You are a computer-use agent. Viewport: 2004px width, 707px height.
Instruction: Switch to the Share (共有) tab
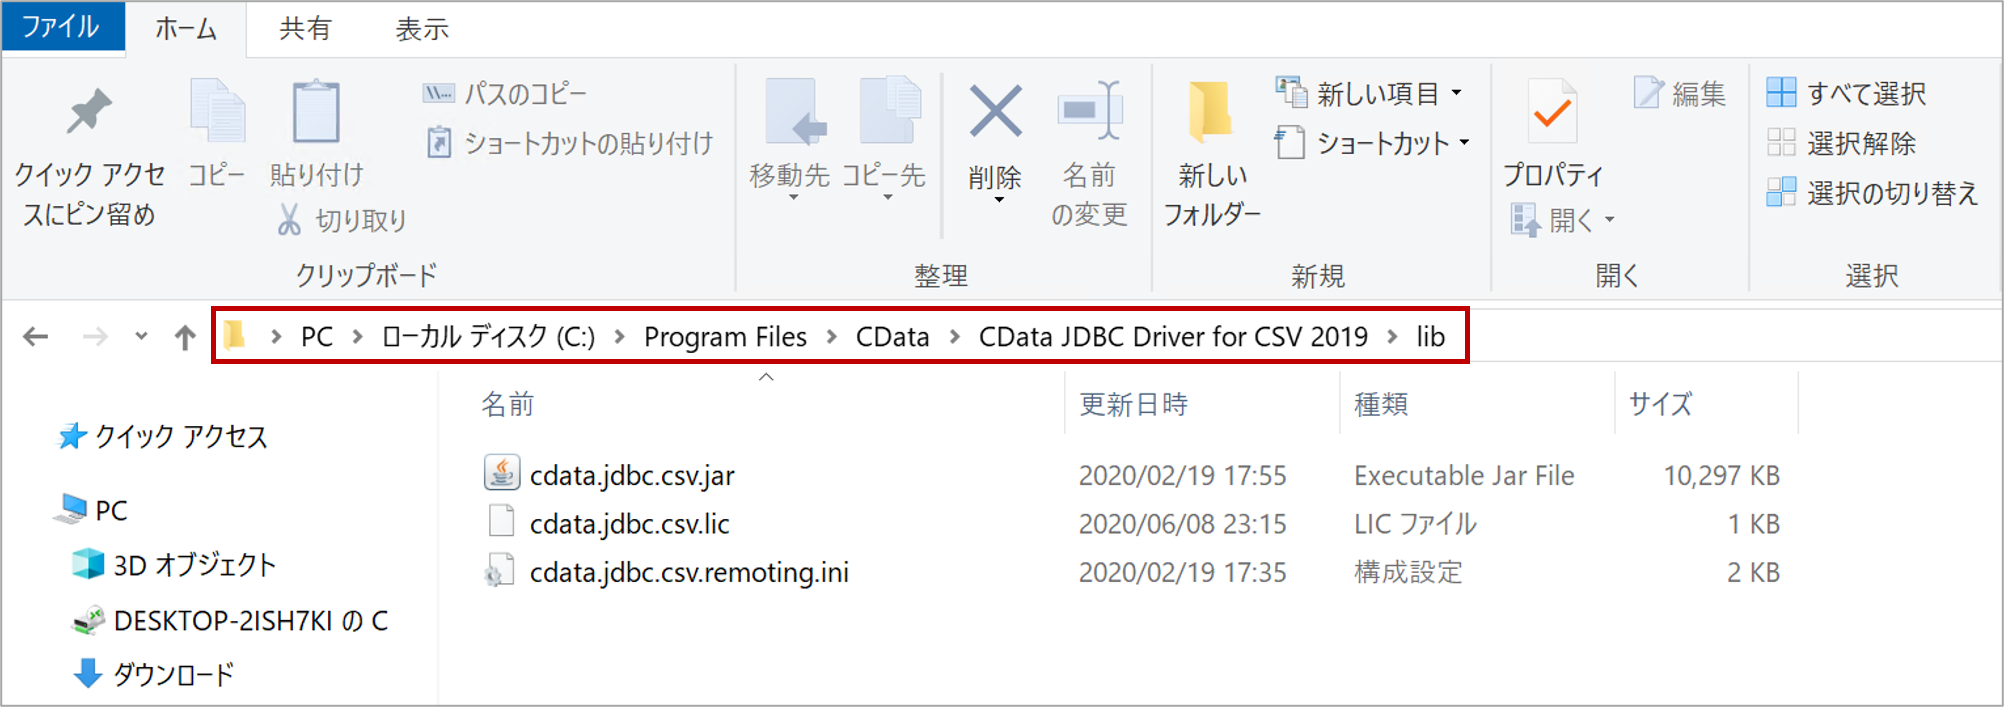pos(305,28)
